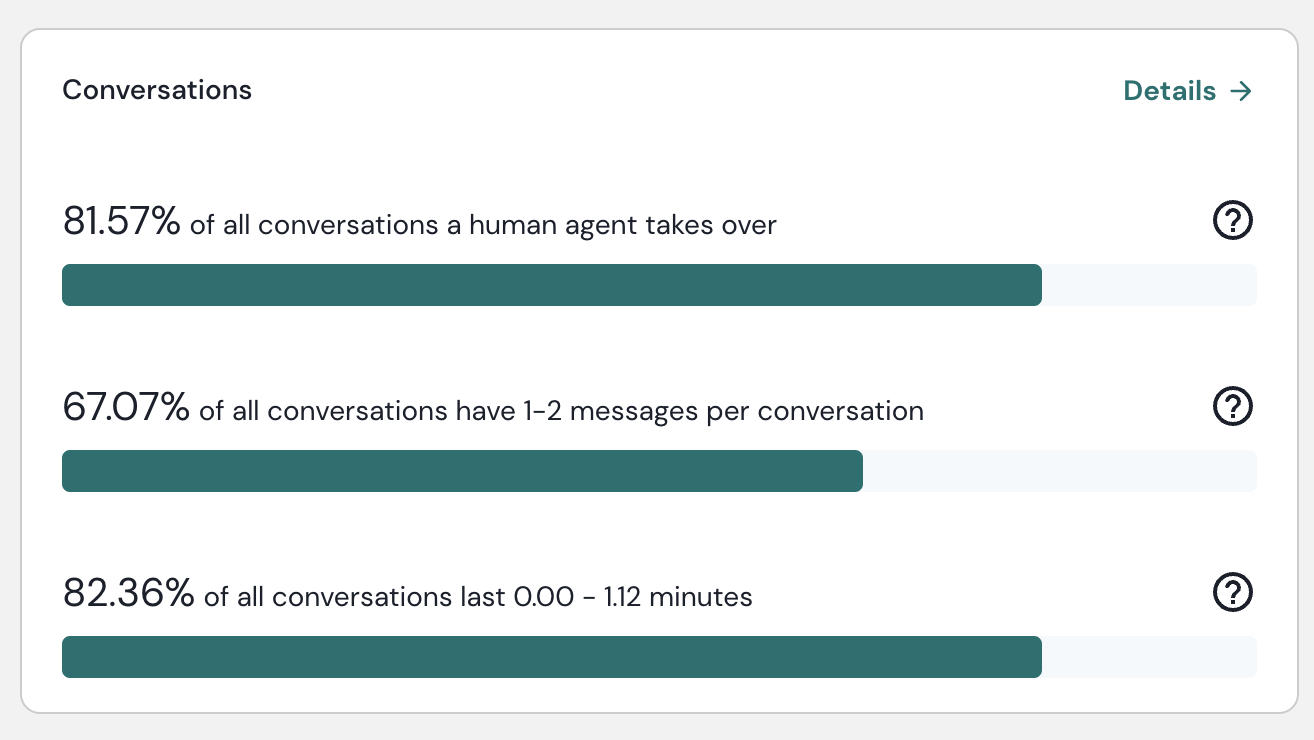Select the 82.36% figure
The width and height of the screenshot is (1314, 740).
pos(127,593)
